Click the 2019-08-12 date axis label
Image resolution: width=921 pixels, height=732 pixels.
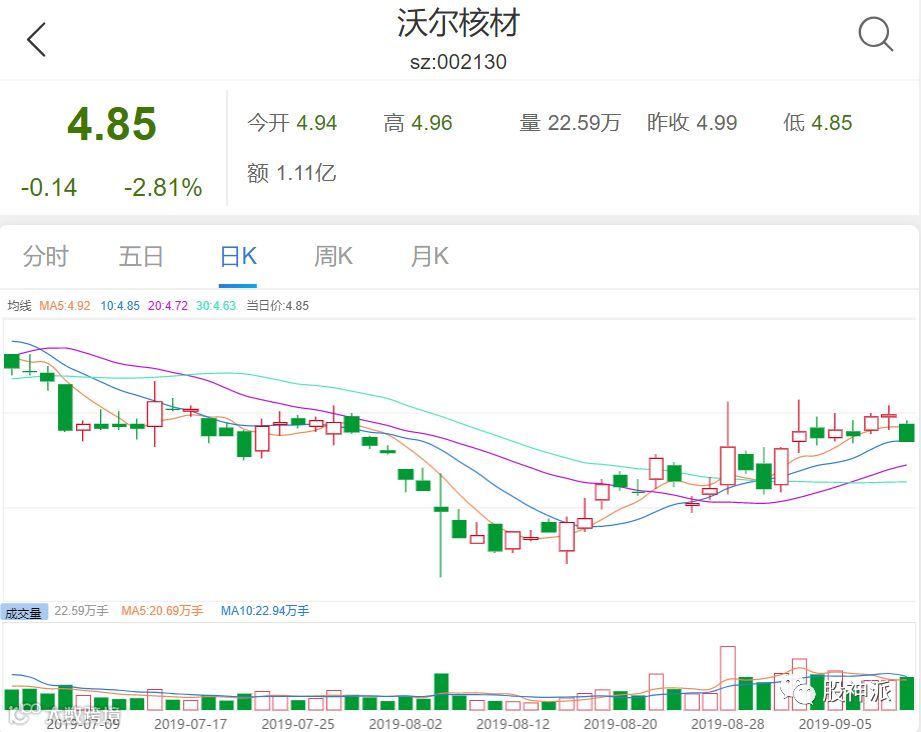513,724
